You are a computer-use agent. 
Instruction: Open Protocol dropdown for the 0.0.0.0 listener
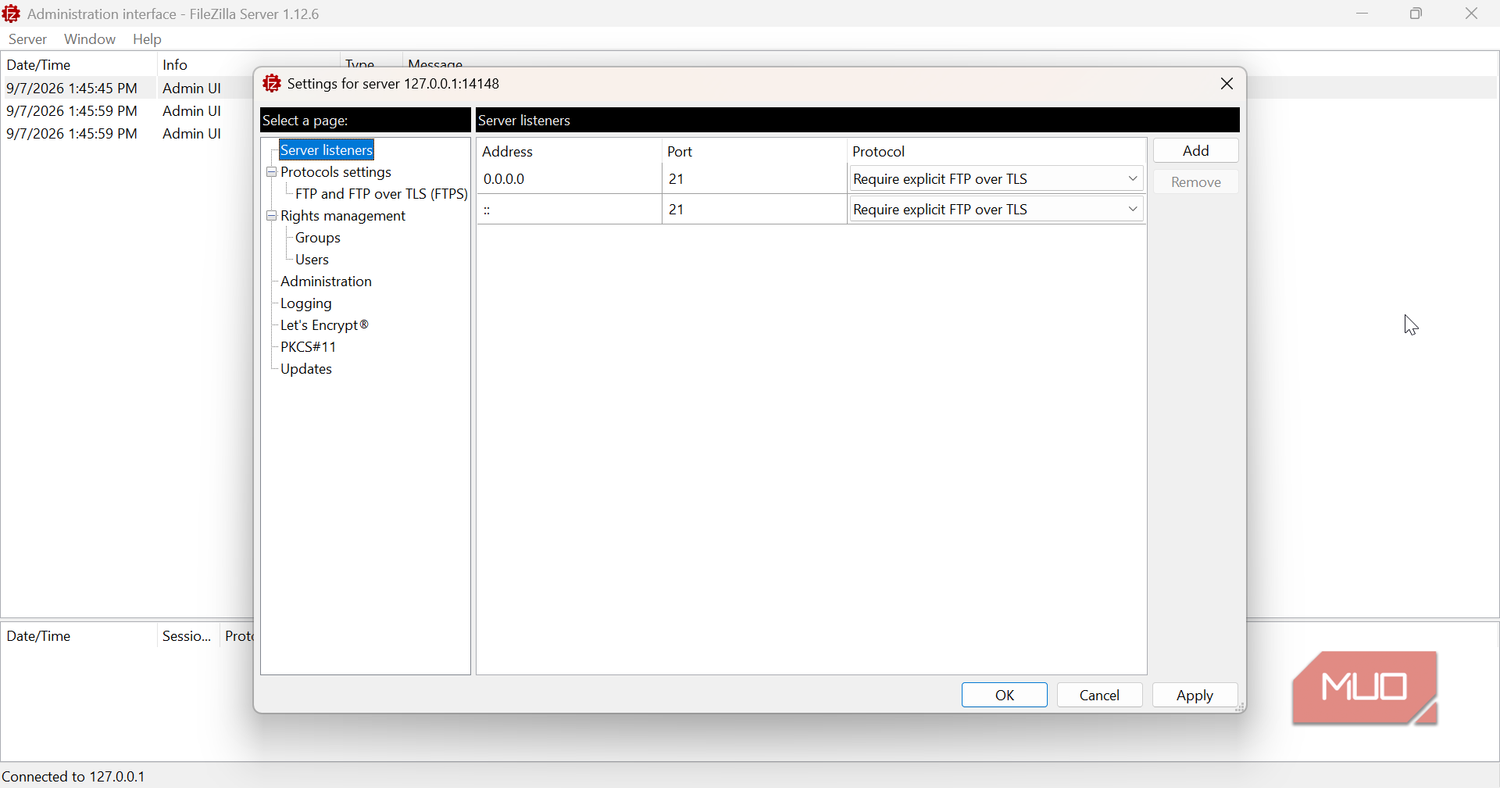tap(996, 180)
